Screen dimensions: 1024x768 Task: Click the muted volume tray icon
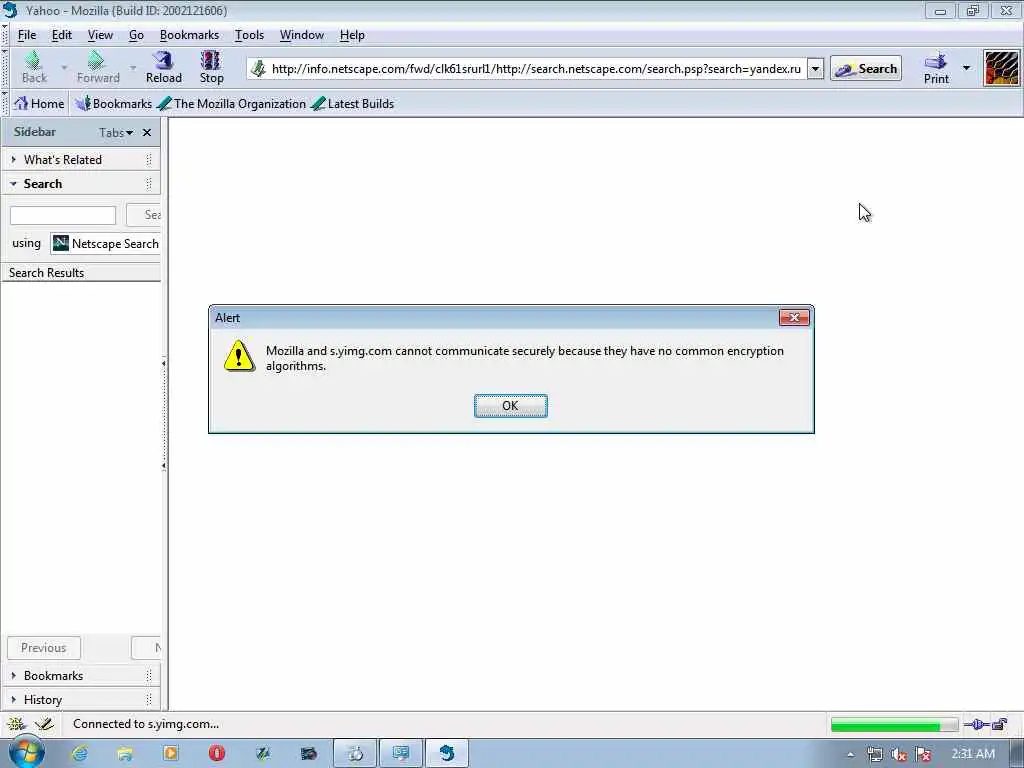899,754
